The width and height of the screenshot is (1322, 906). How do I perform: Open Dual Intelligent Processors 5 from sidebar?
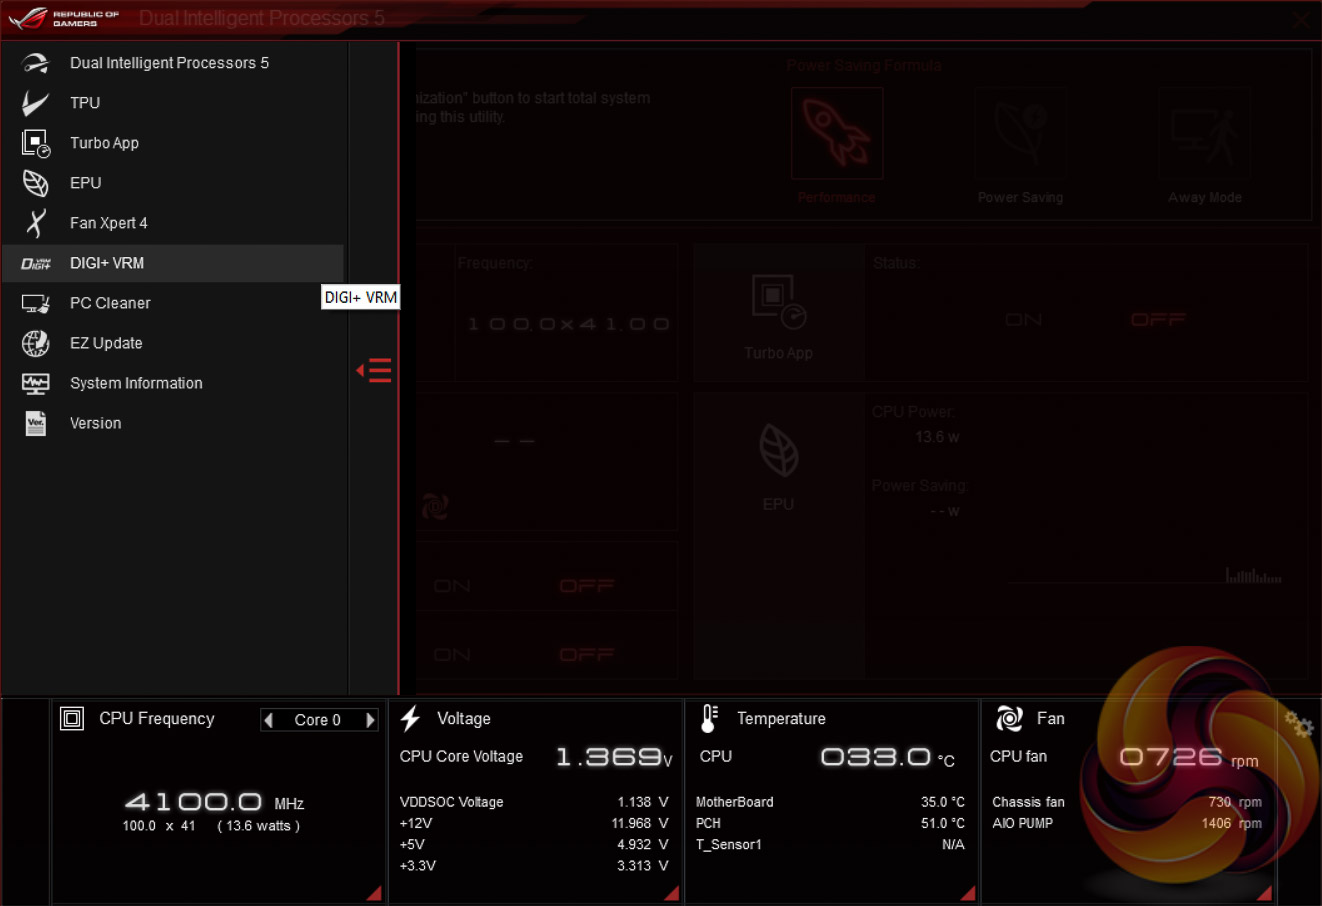tap(172, 63)
